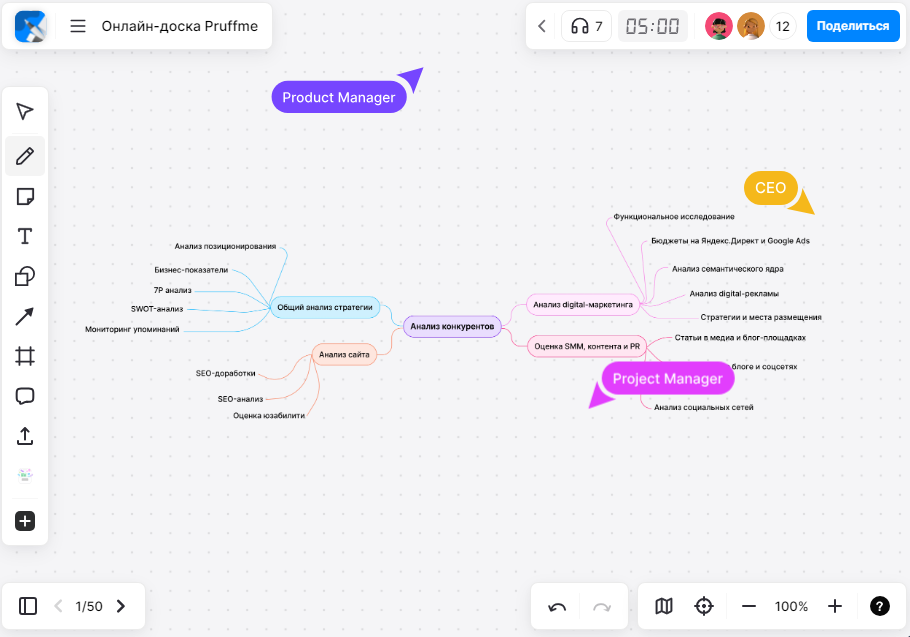
Task: Toggle the minimap view
Action: pos(664,606)
